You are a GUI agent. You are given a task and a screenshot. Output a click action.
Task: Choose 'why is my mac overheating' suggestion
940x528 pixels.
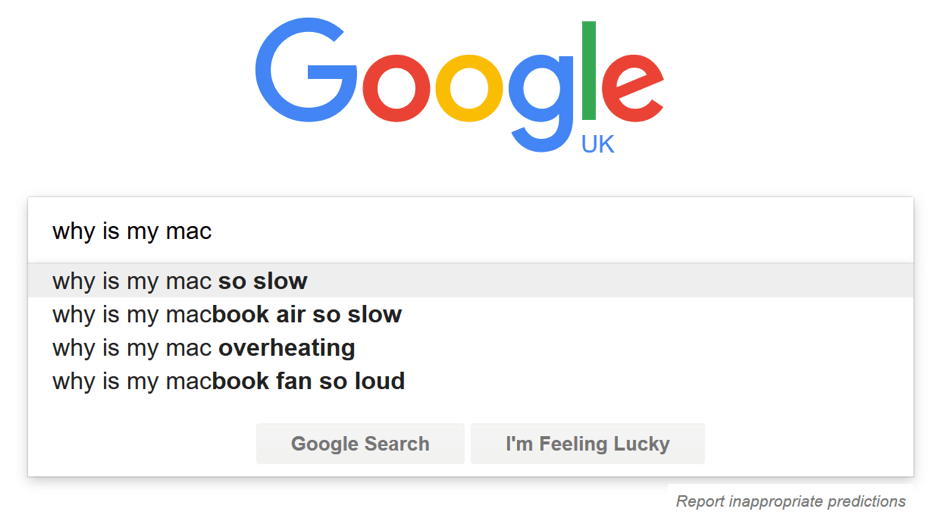pyautogui.click(x=471, y=348)
